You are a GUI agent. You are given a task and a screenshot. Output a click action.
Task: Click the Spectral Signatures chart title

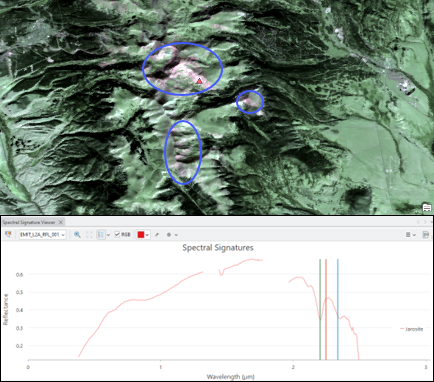218,248
